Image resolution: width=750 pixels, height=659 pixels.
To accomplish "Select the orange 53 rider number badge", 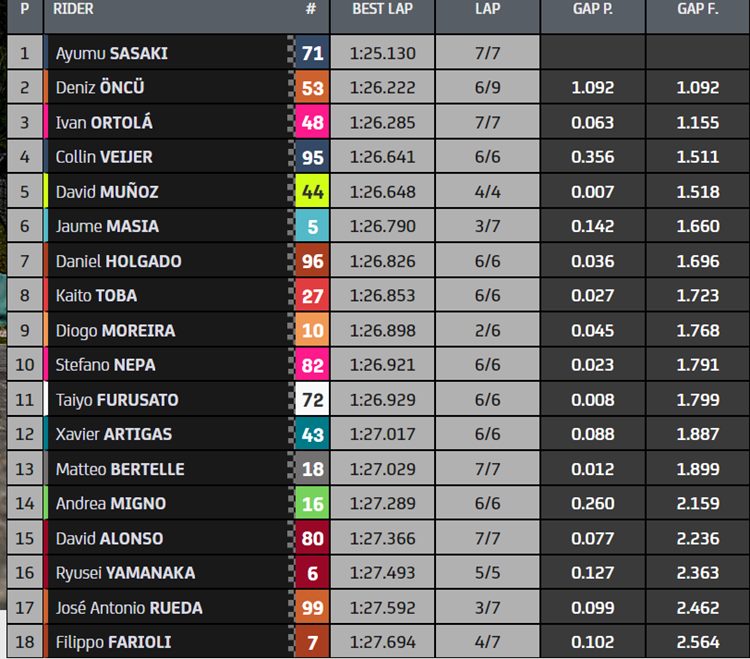I will pyautogui.click(x=312, y=88).
